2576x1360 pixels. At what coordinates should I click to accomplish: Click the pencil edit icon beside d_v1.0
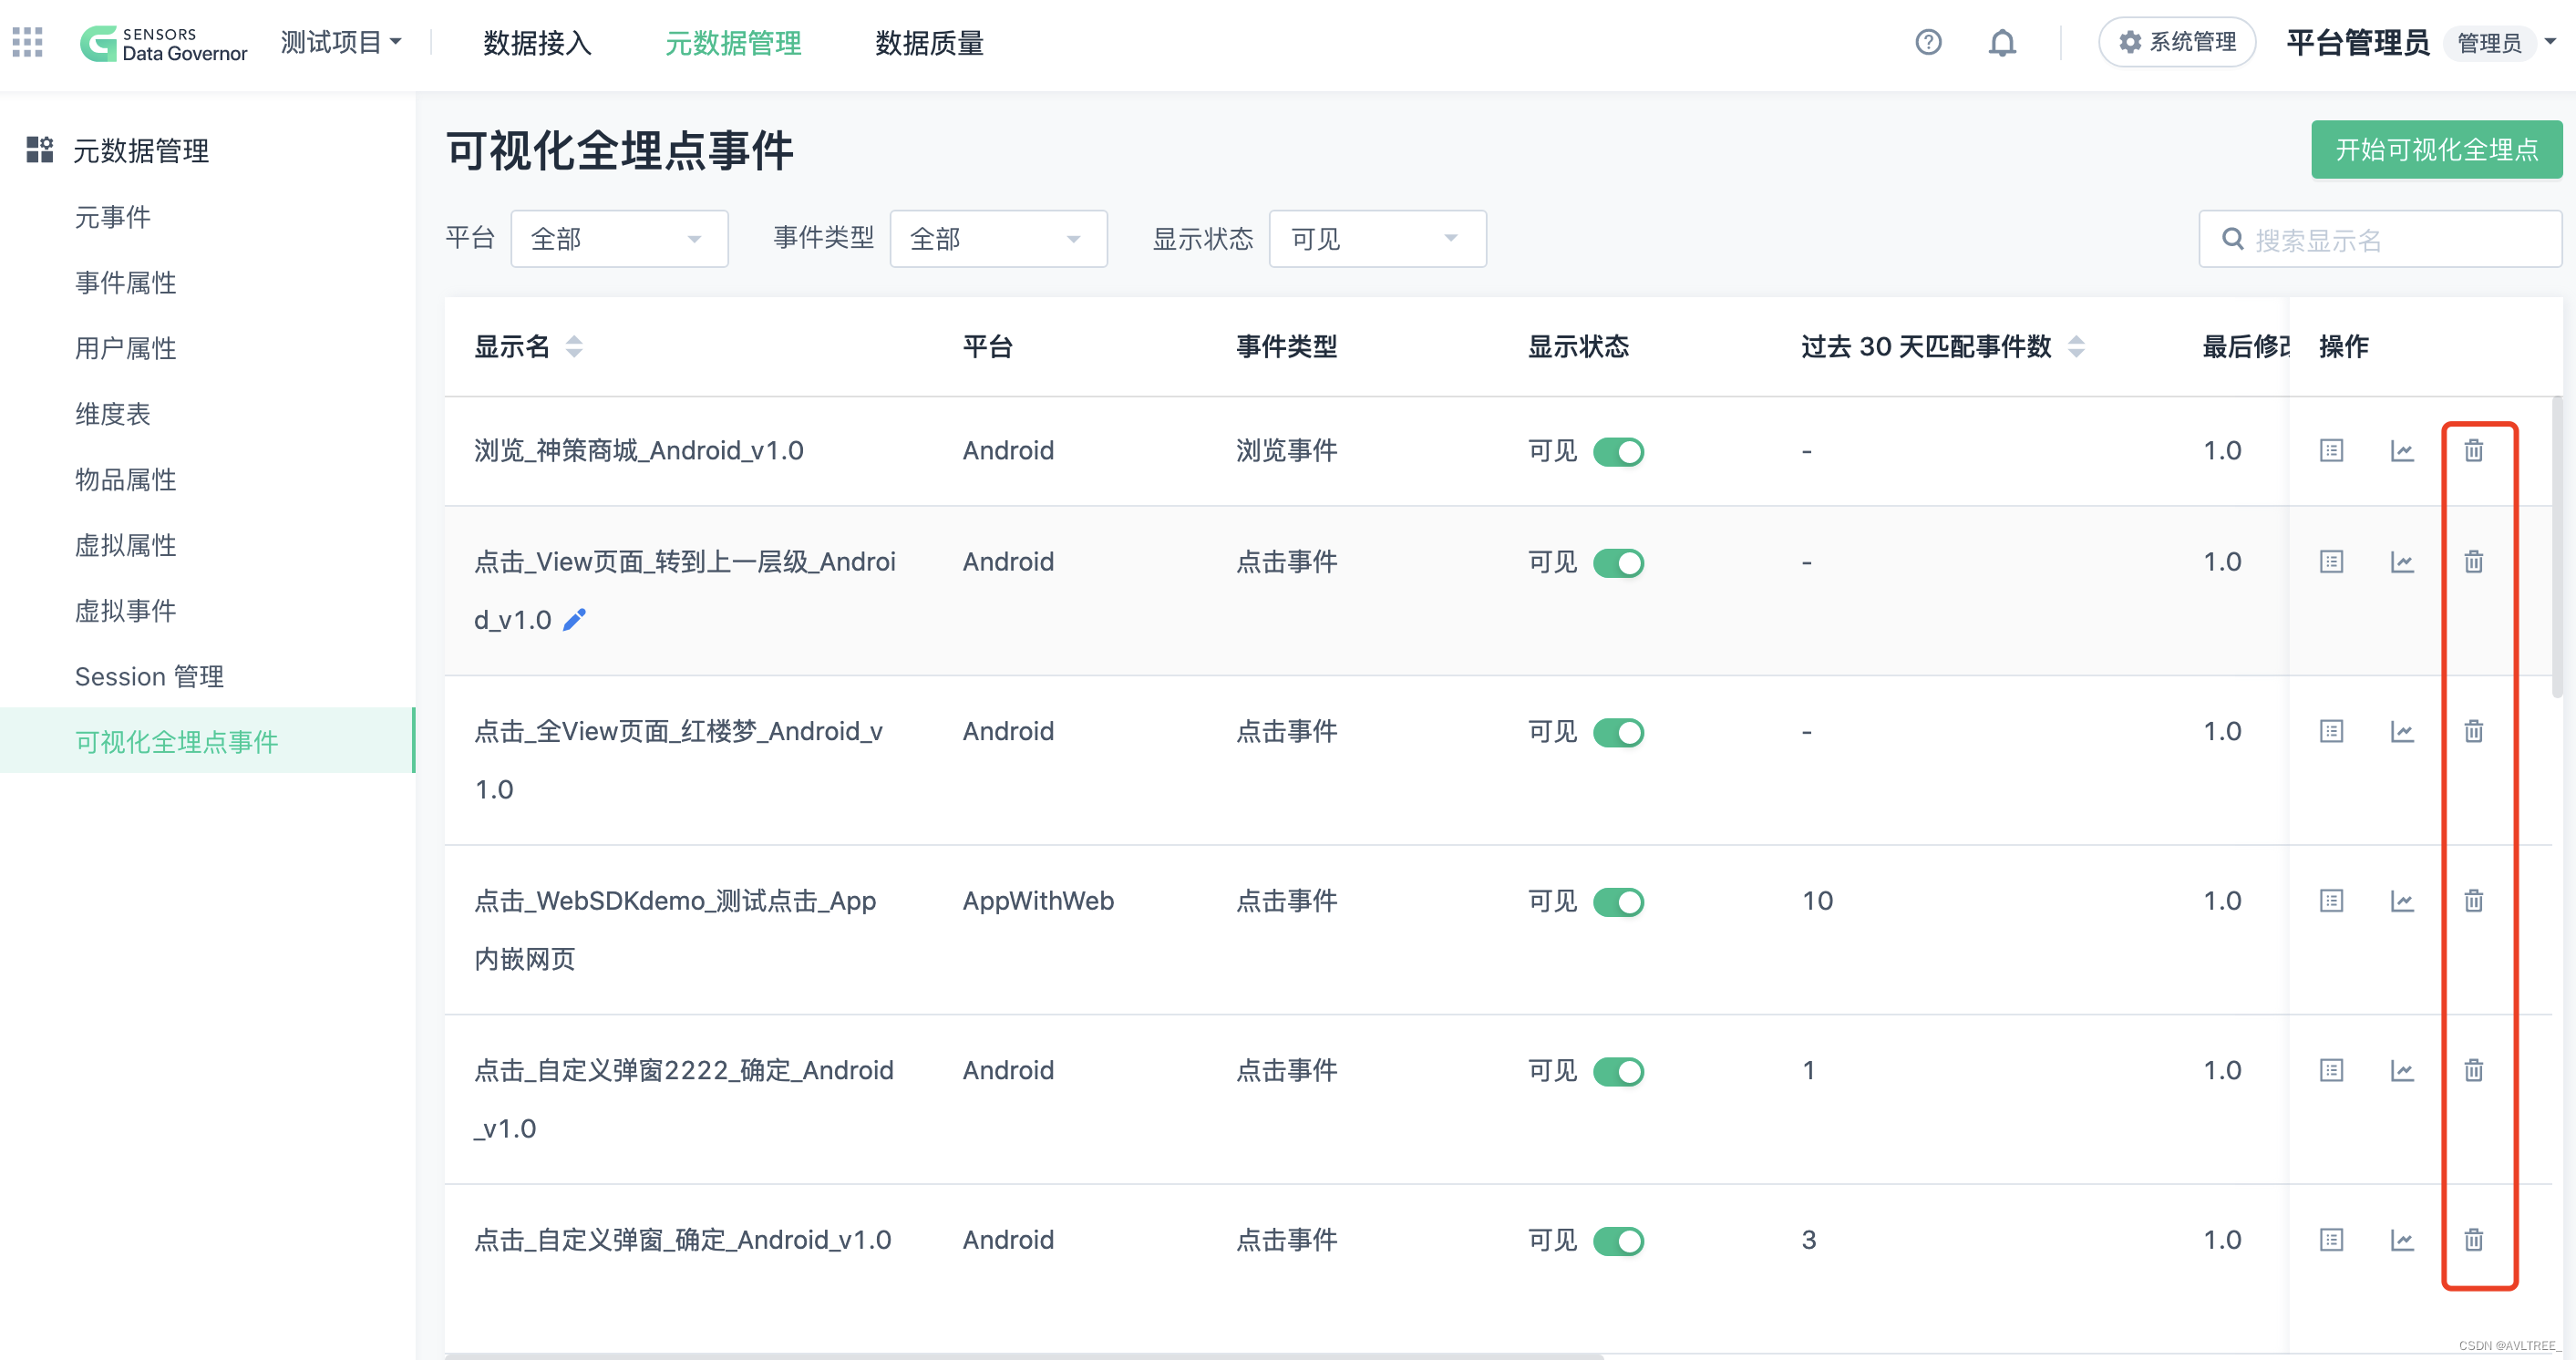[x=574, y=620]
